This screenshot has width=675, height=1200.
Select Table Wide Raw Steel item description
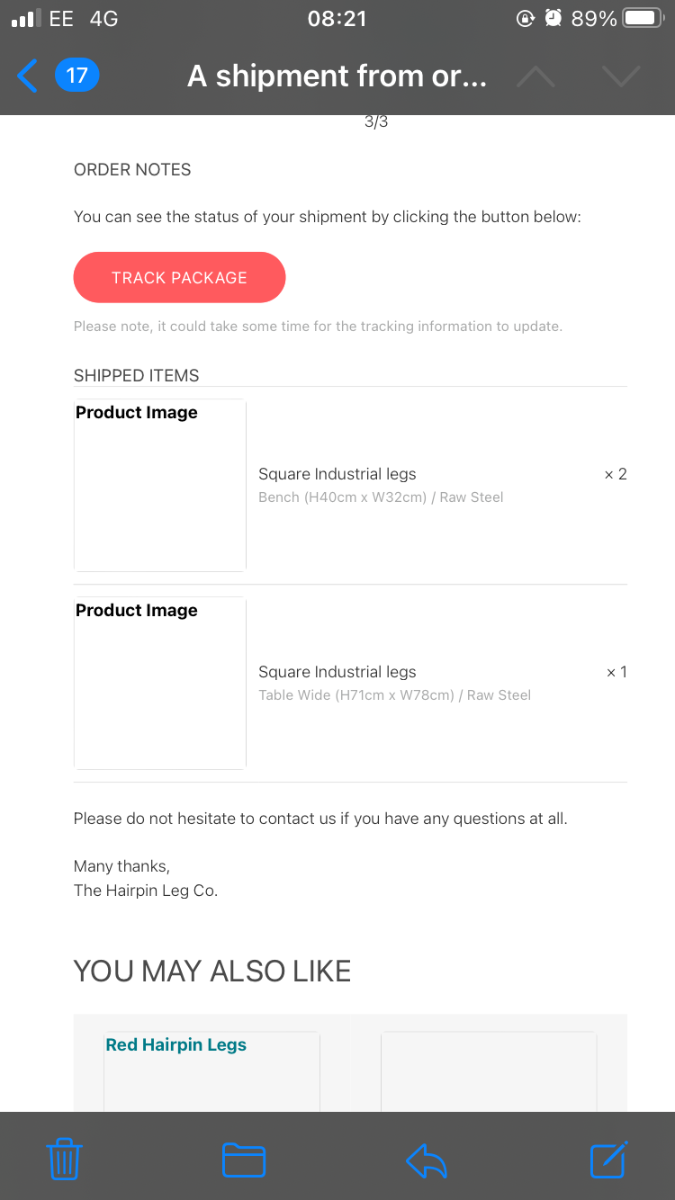(394, 695)
